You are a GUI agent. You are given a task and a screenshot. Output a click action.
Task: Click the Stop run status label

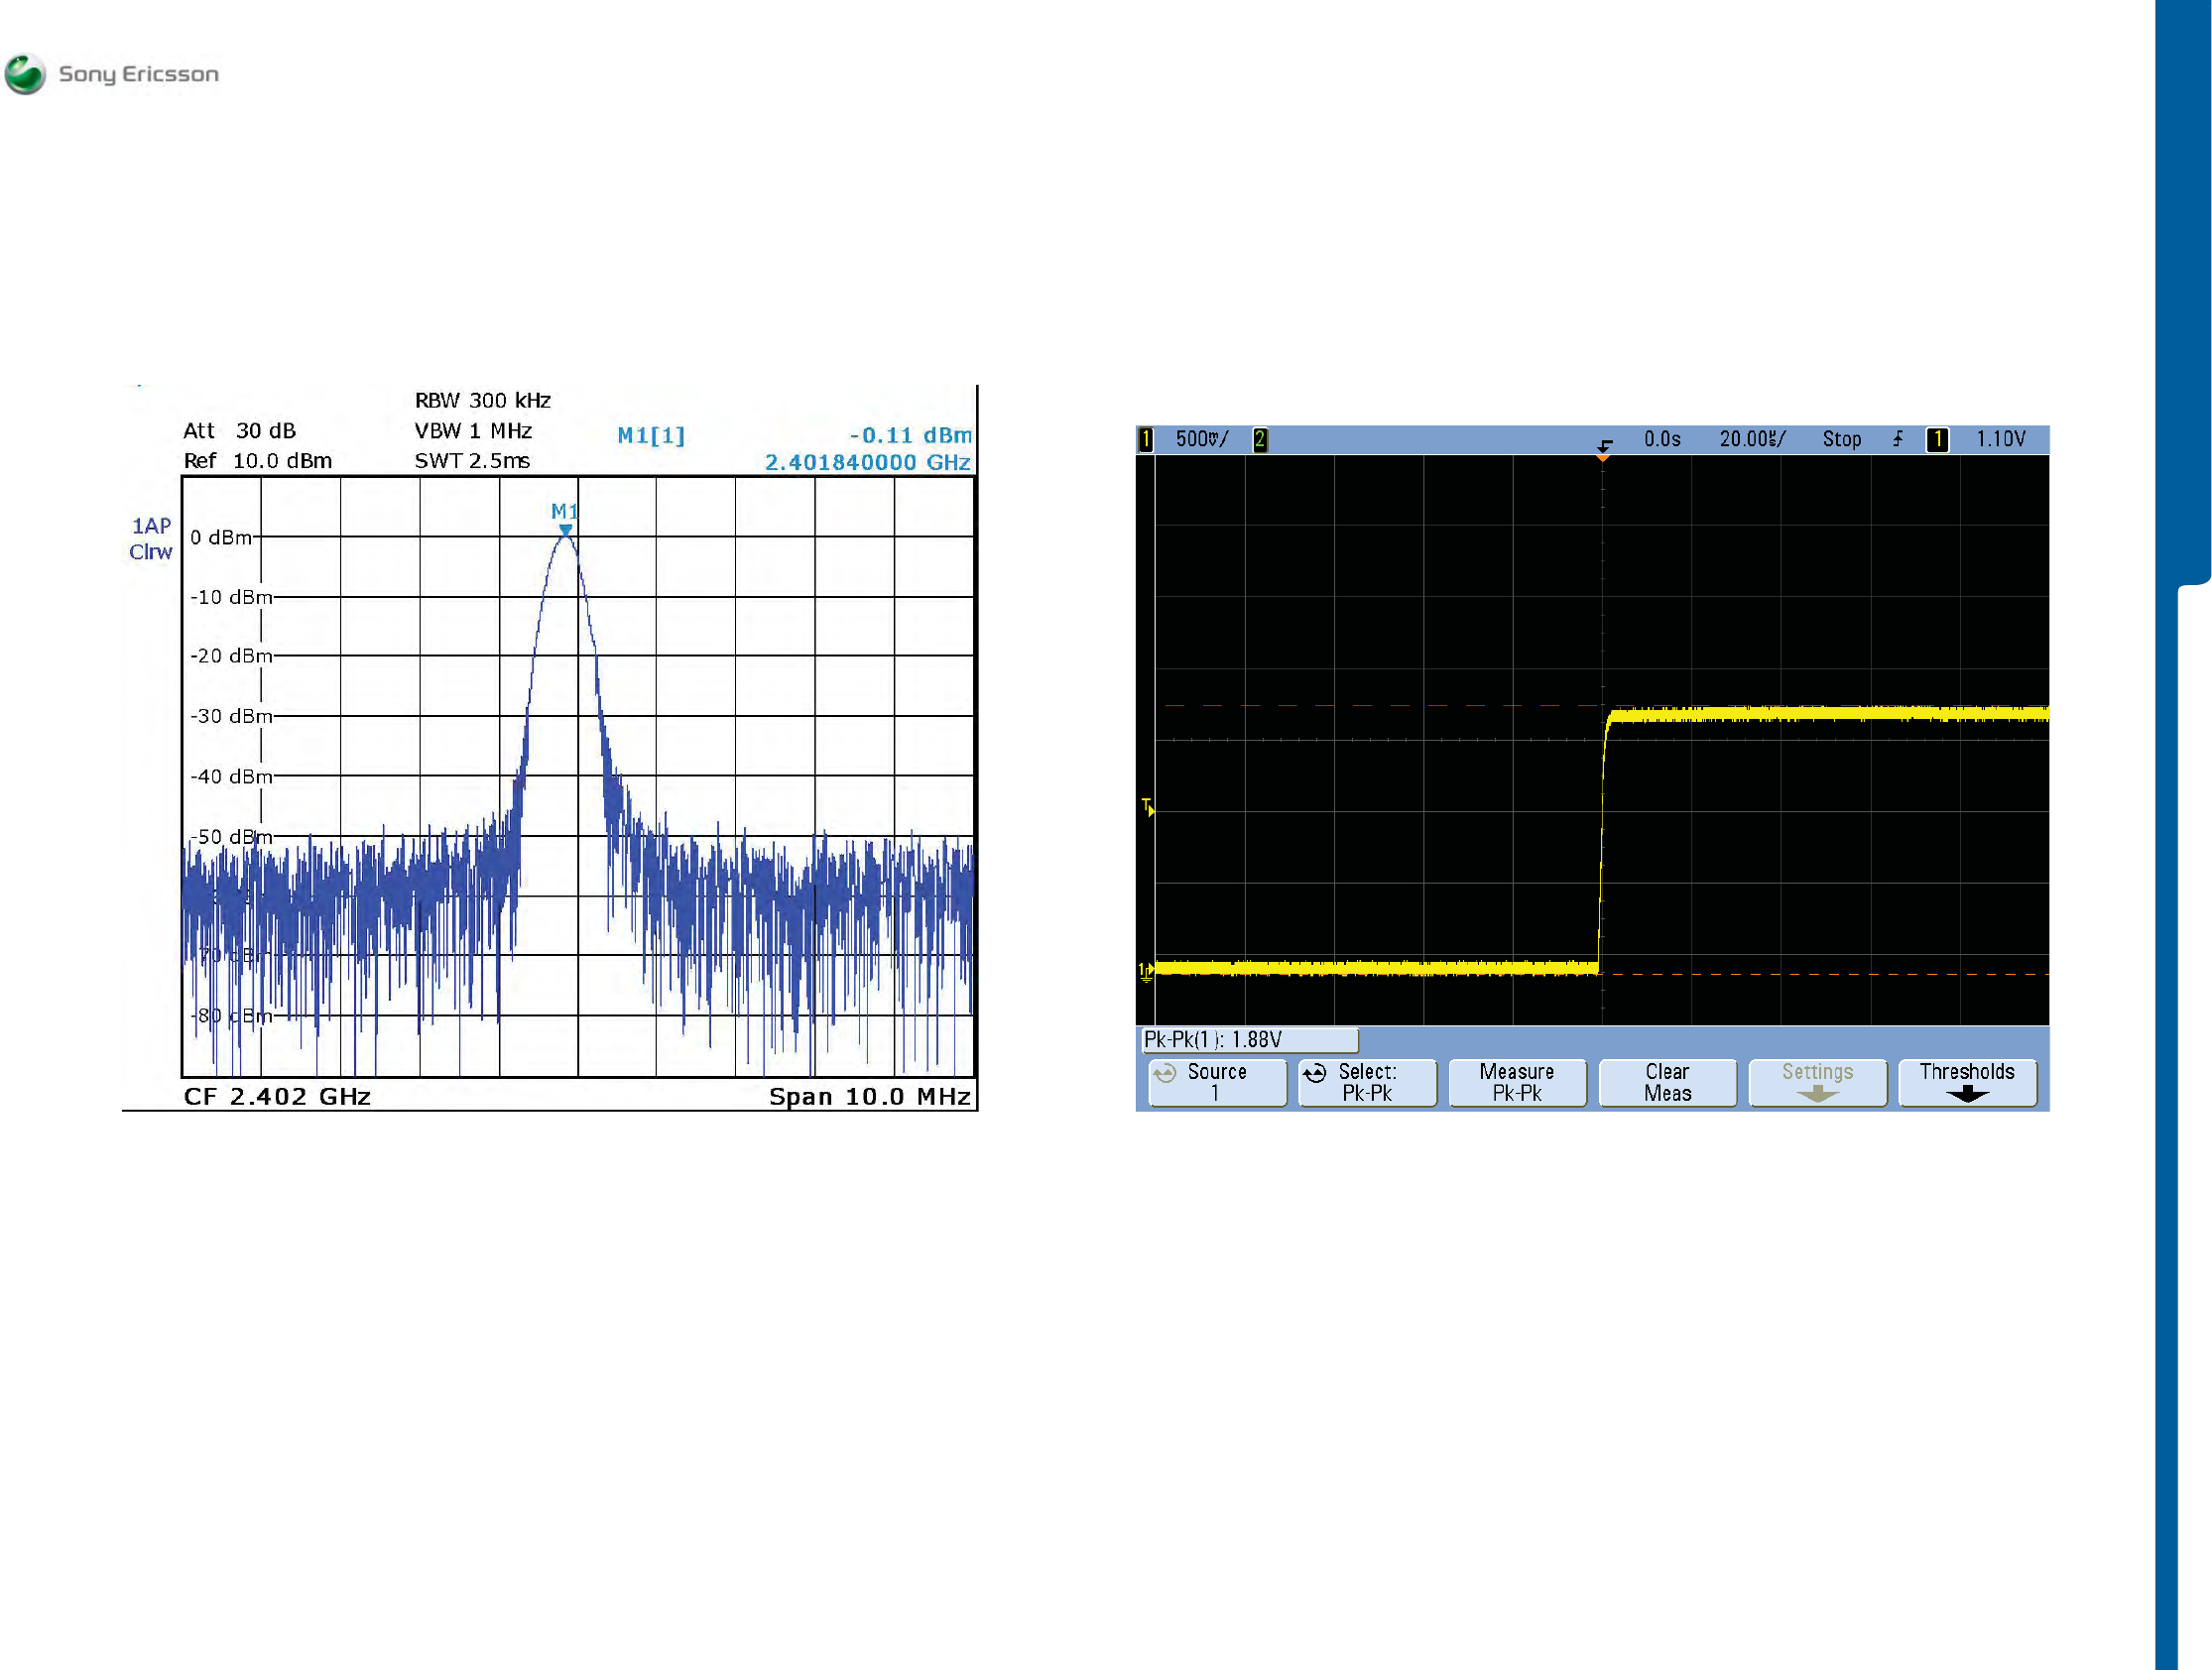[x=1841, y=439]
